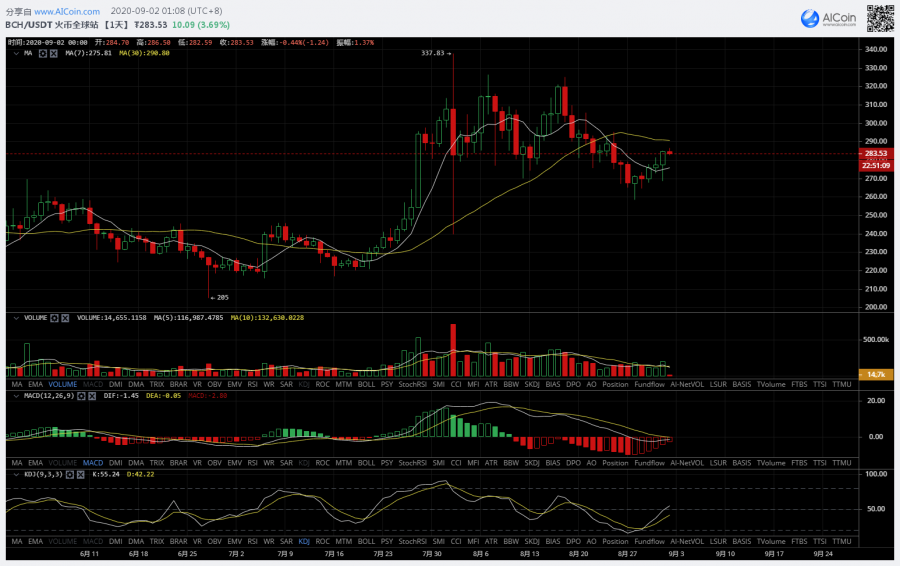
Task: Switch KDJ panel to TTSI indicator
Action: click(x=820, y=541)
